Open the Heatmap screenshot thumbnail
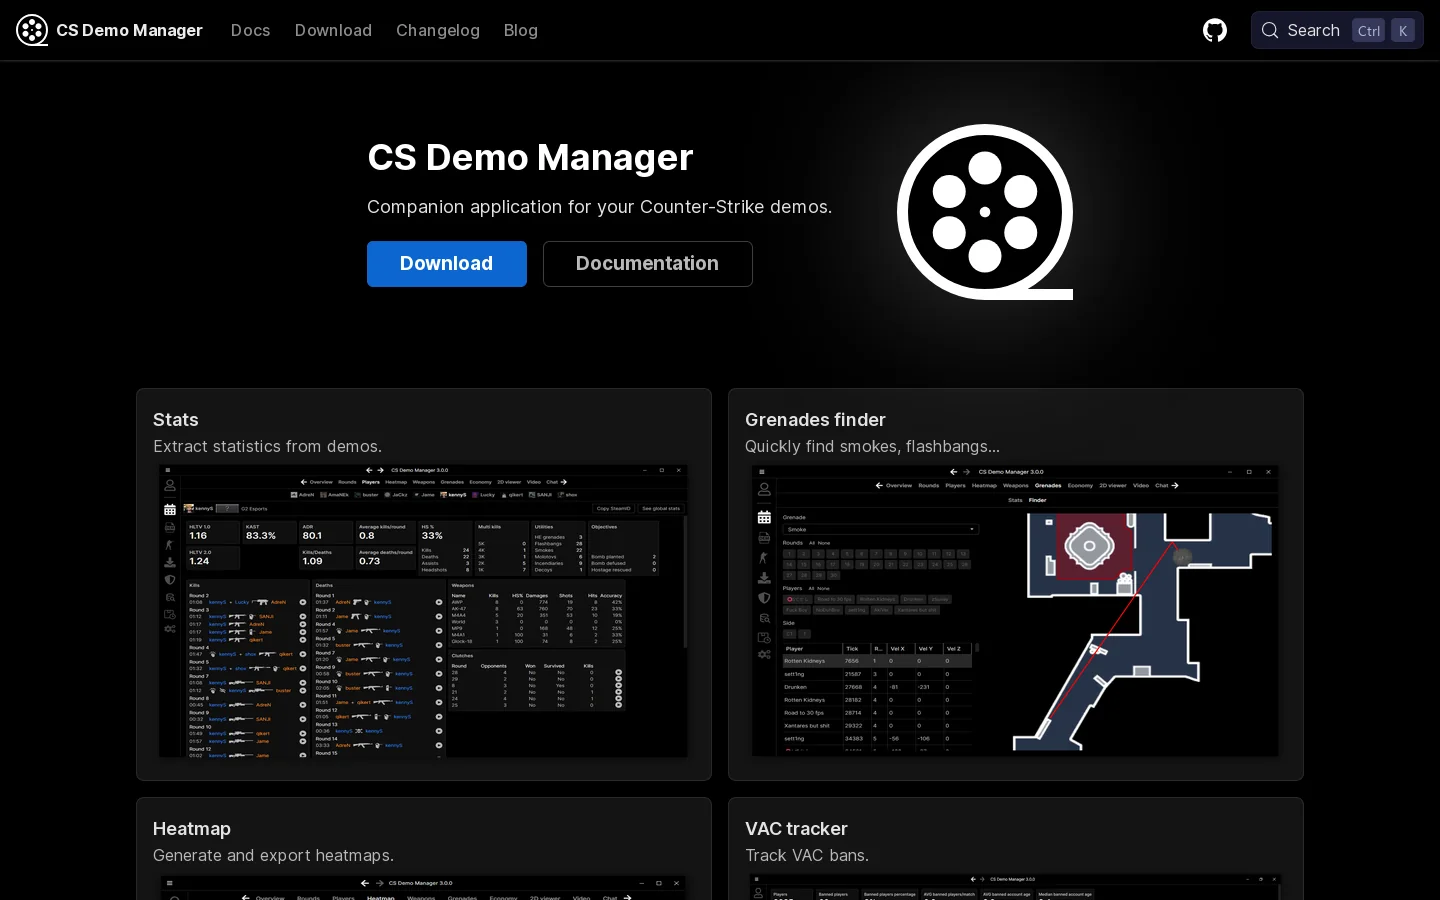Screen dimensions: 1440x900 424,887
